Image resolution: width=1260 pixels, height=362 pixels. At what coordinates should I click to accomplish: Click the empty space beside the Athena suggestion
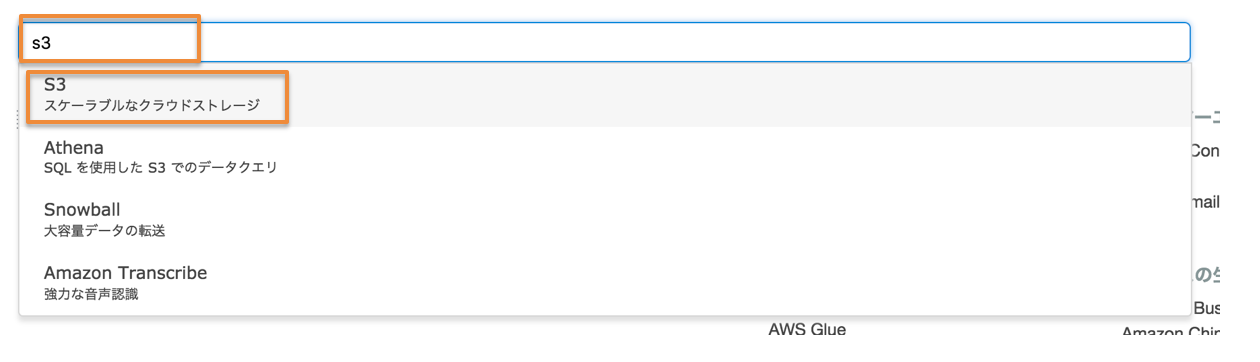click(740, 158)
